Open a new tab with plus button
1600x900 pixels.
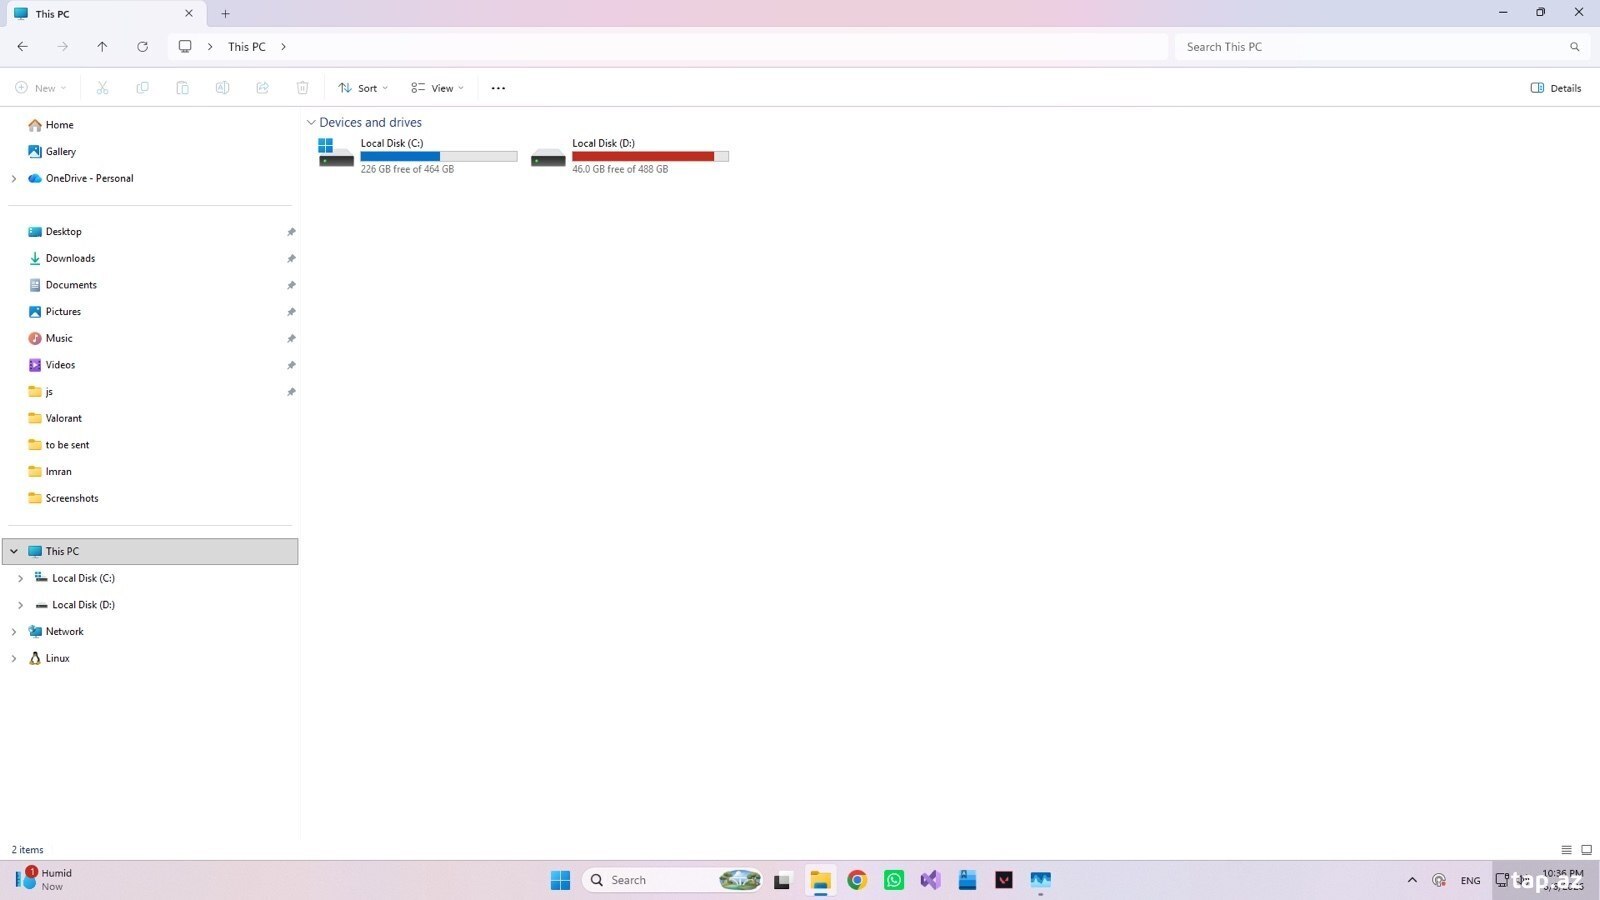tap(225, 14)
